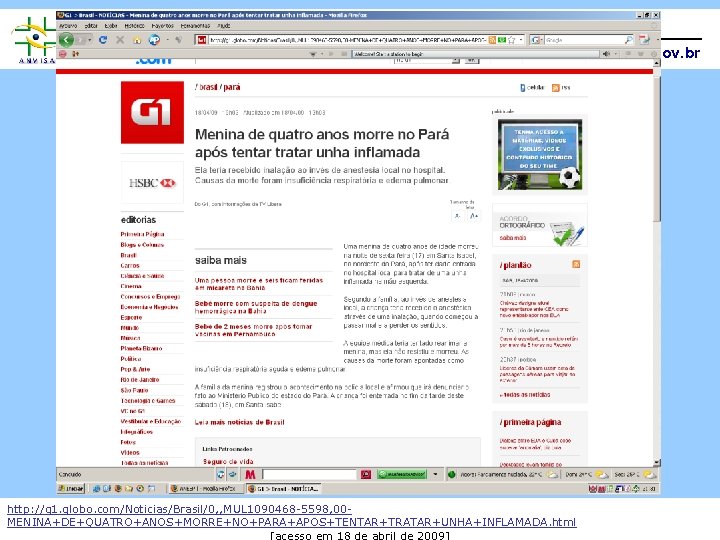Click todas as notícias link in plantão
The width and height of the screenshot is (720, 540).
(525, 394)
